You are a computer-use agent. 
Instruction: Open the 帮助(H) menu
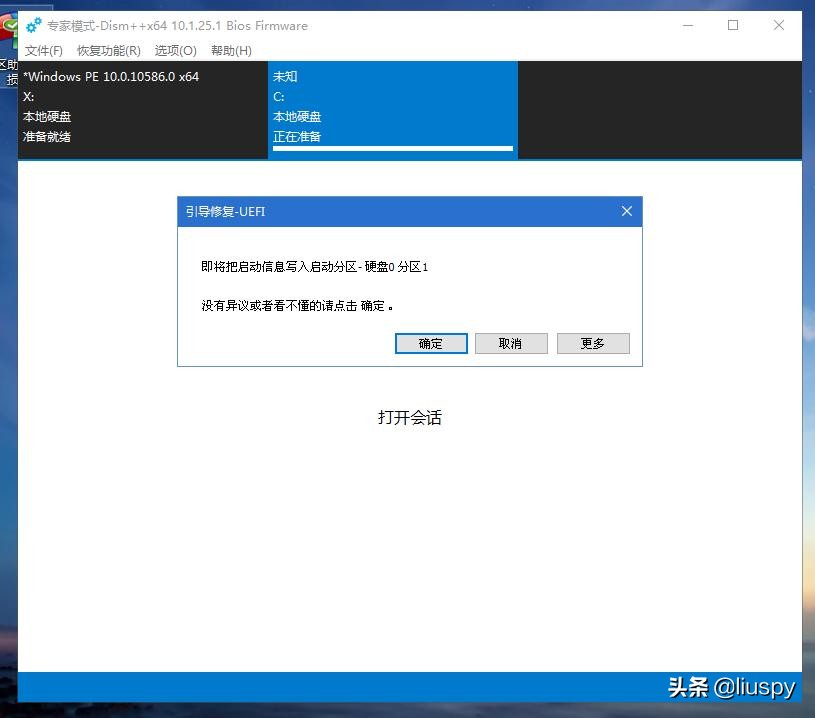(x=231, y=50)
